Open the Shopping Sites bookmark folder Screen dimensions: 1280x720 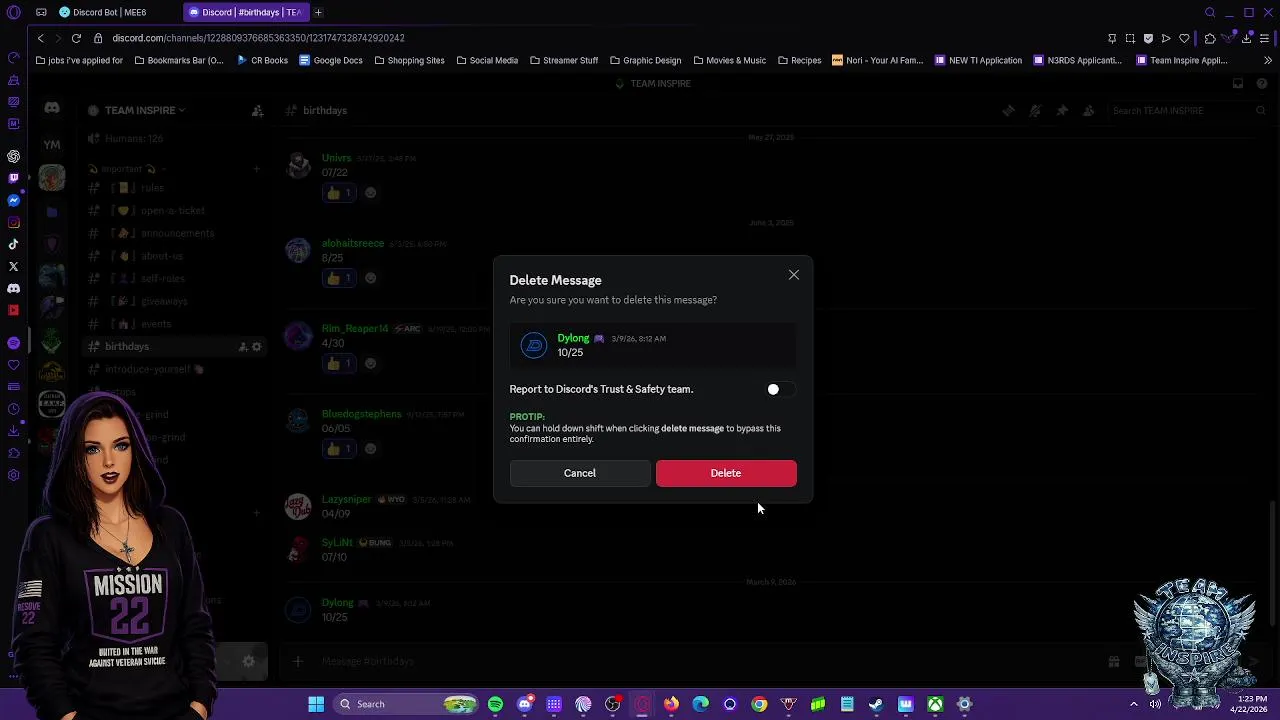(x=409, y=60)
